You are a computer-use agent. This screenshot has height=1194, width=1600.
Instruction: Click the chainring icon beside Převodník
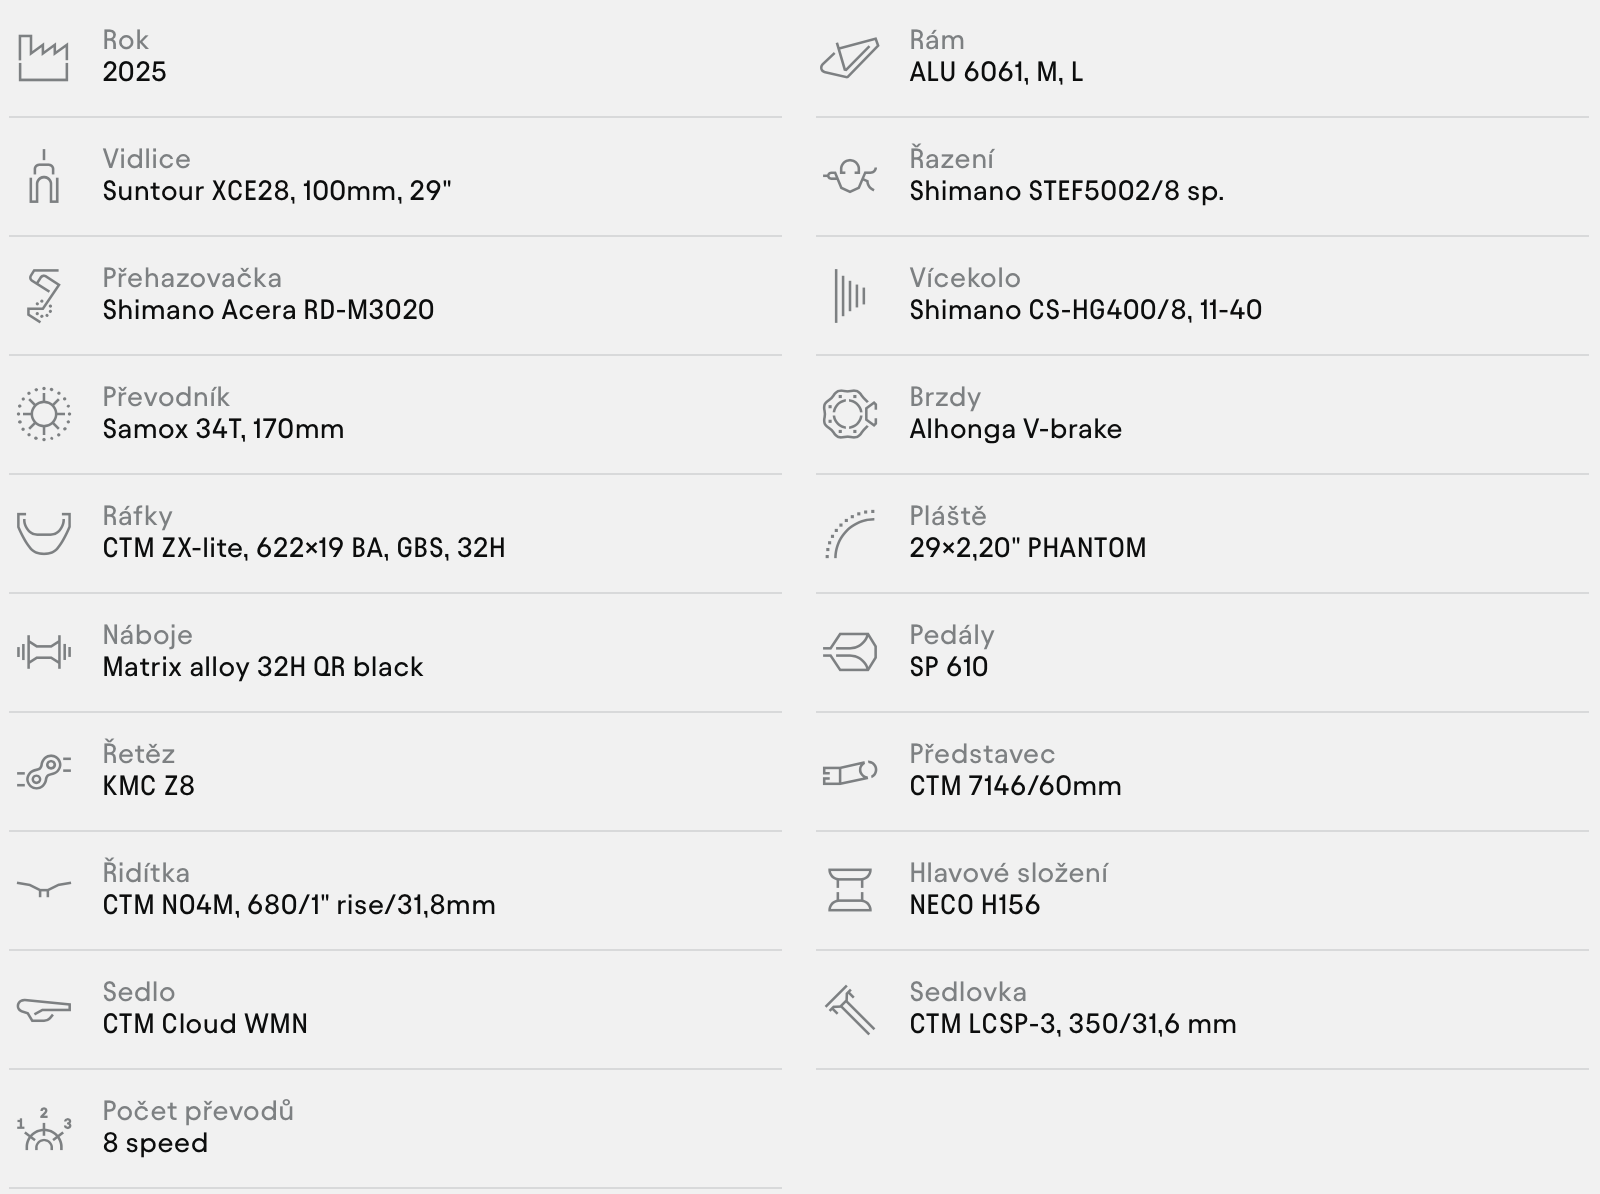tap(43, 414)
